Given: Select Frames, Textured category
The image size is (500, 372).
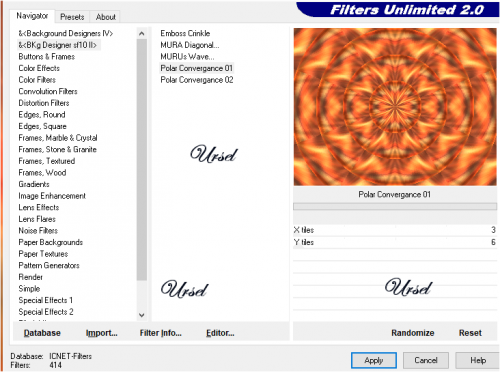Looking at the screenshot, I should pos(47,161).
